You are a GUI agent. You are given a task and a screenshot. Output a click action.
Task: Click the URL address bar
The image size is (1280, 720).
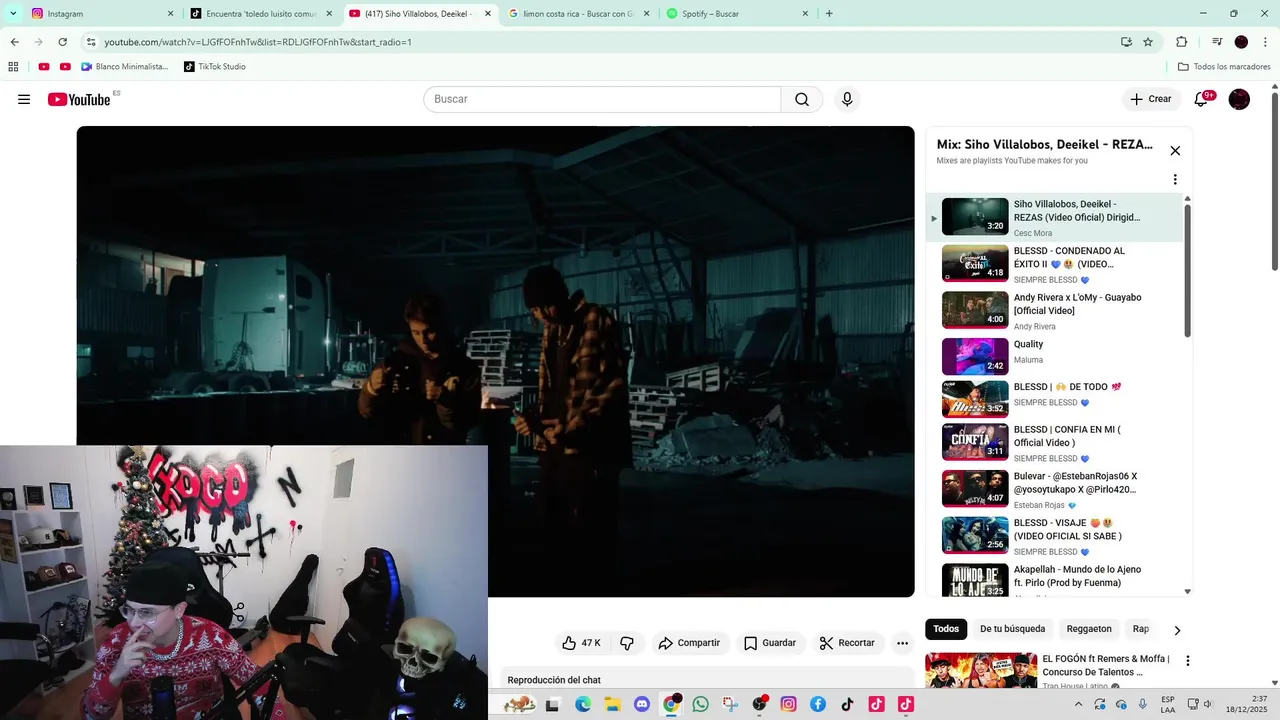click(600, 42)
